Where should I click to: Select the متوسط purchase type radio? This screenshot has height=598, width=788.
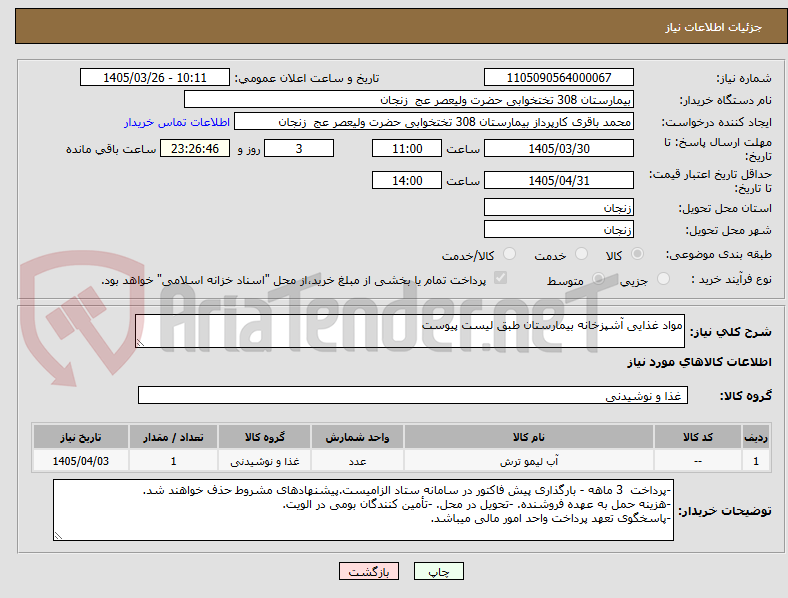click(598, 279)
